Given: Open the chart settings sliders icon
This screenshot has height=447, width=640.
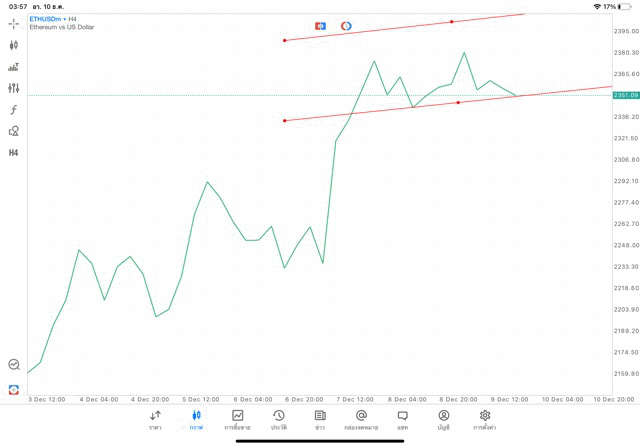Looking at the screenshot, I should click(14, 88).
